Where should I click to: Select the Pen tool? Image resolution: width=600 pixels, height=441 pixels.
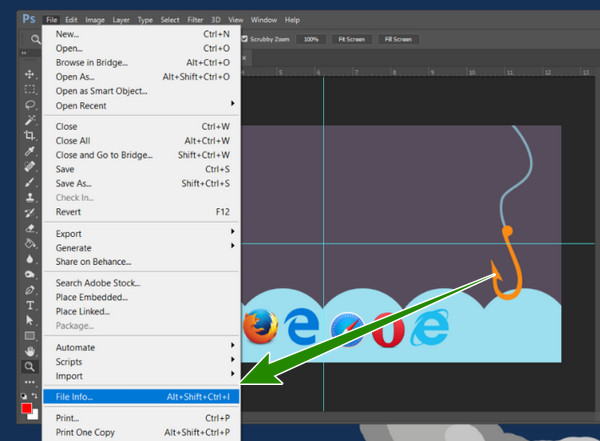[x=29, y=290]
